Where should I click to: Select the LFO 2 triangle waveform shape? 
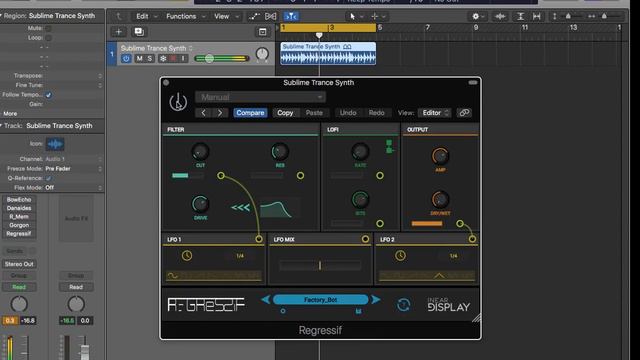(439, 276)
